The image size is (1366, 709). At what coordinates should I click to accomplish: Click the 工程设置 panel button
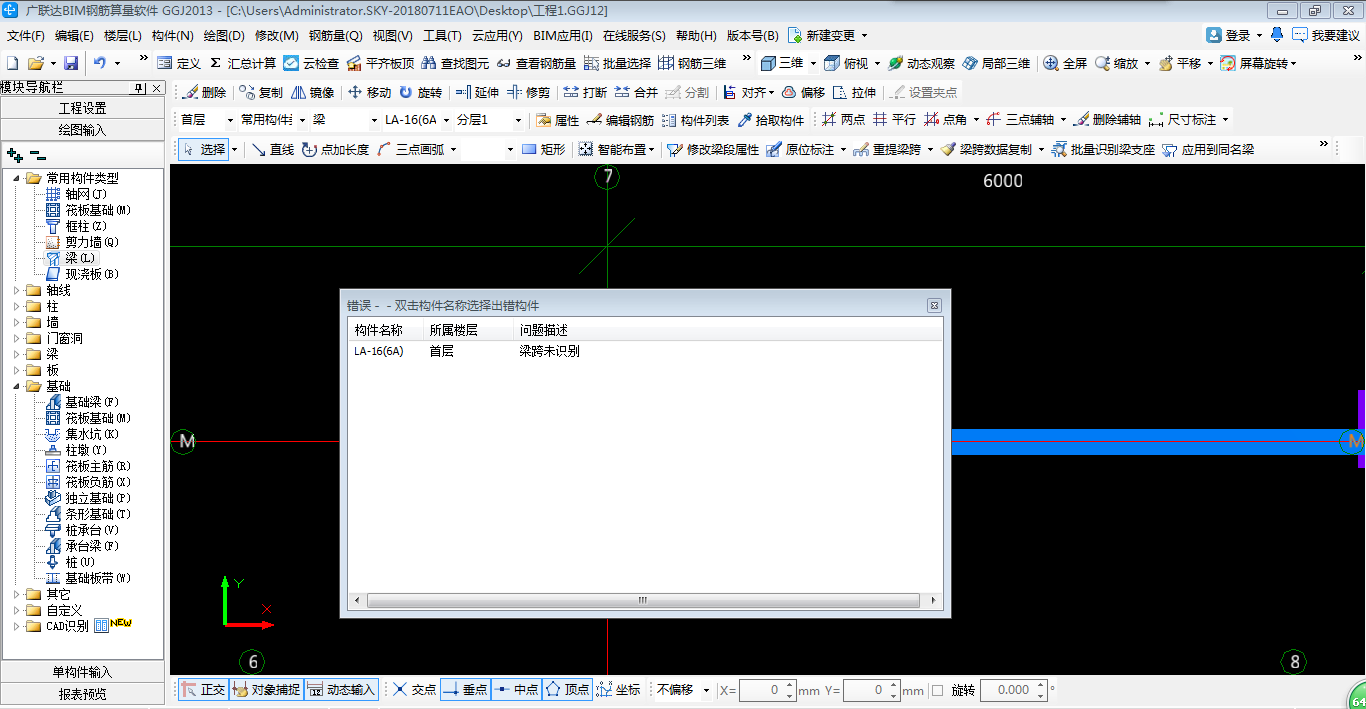click(83, 108)
